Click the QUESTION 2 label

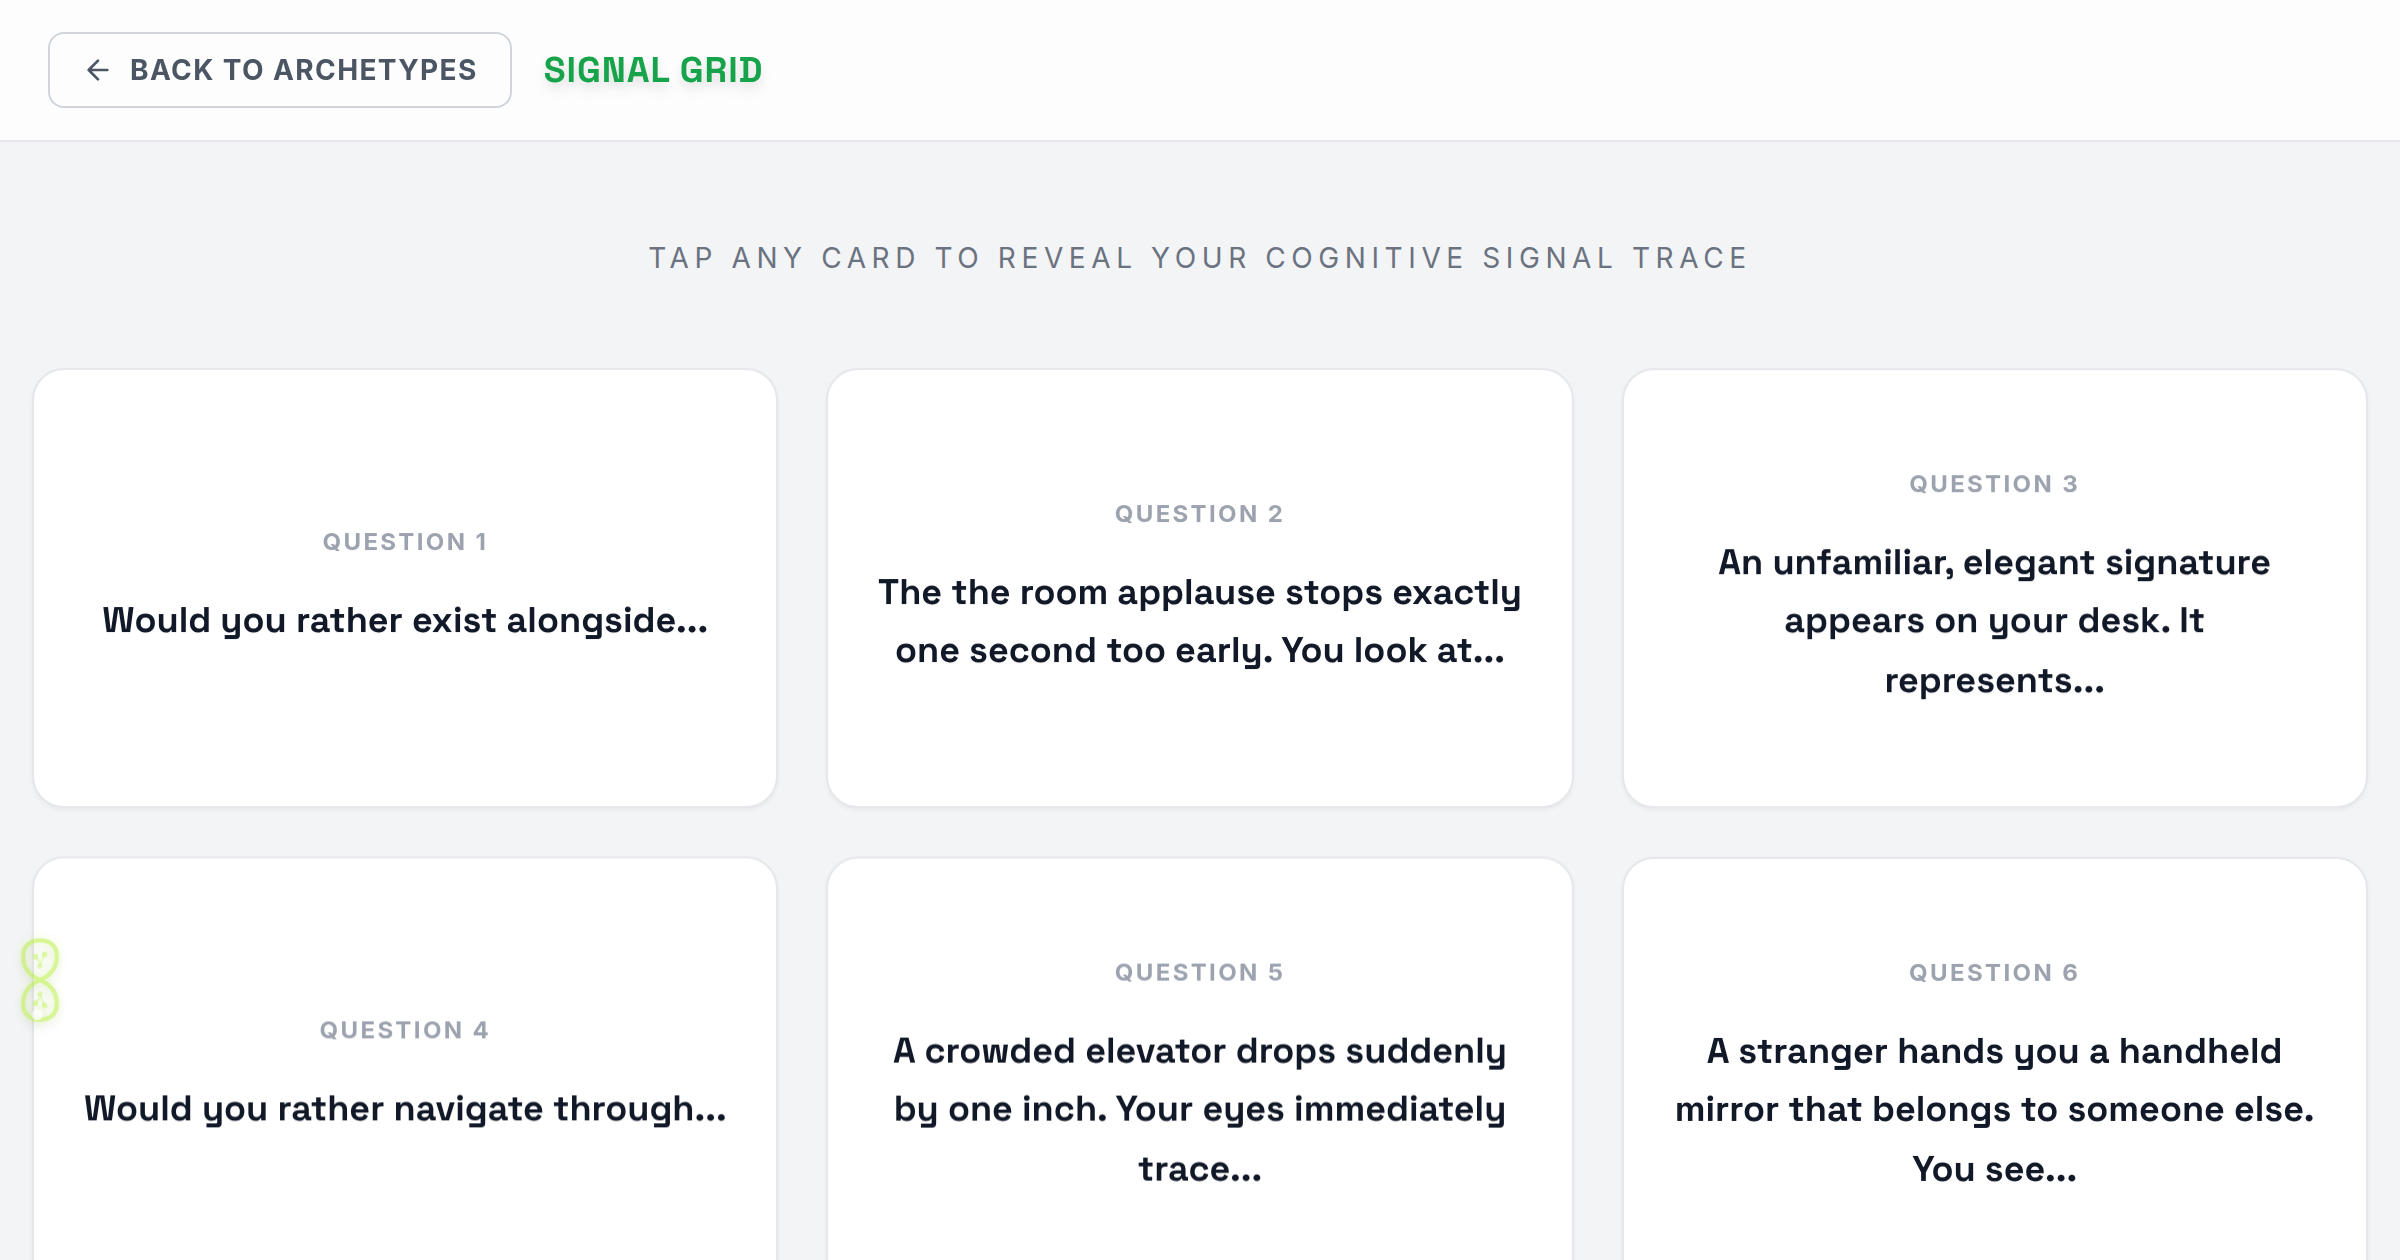1199,514
